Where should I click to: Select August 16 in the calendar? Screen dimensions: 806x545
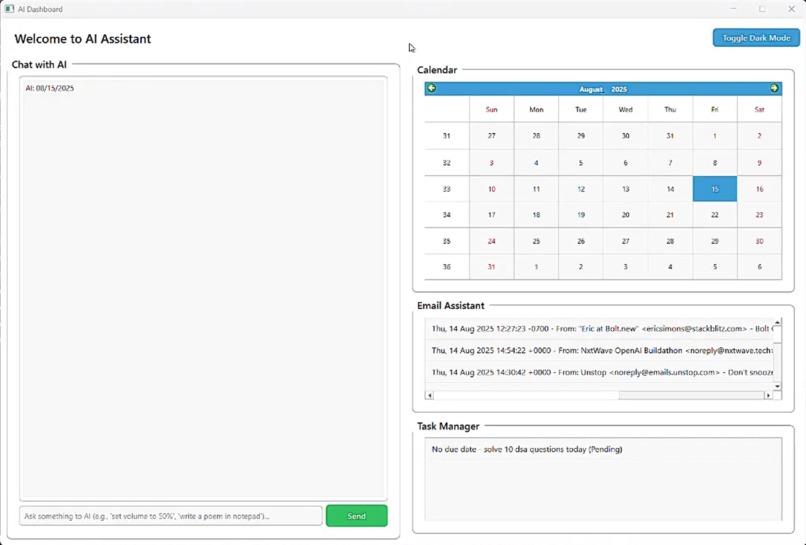point(759,189)
